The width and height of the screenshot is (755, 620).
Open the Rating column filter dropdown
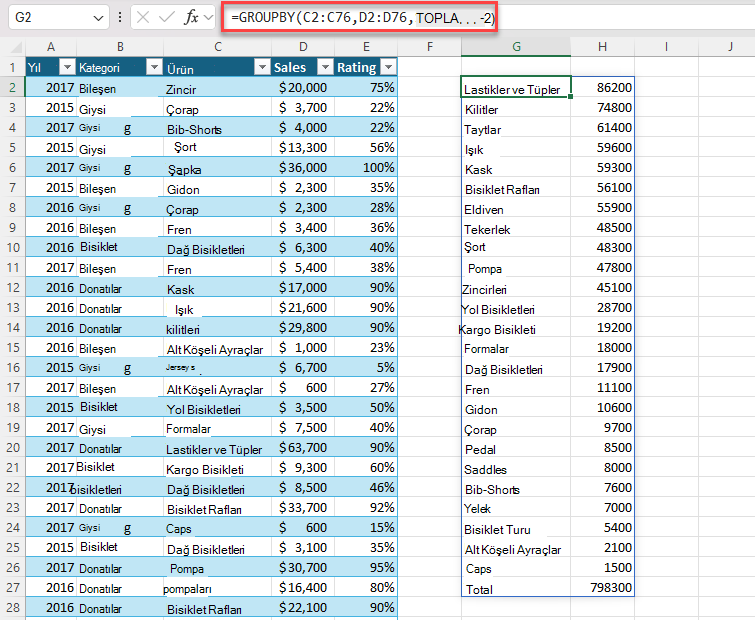(388, 67)
